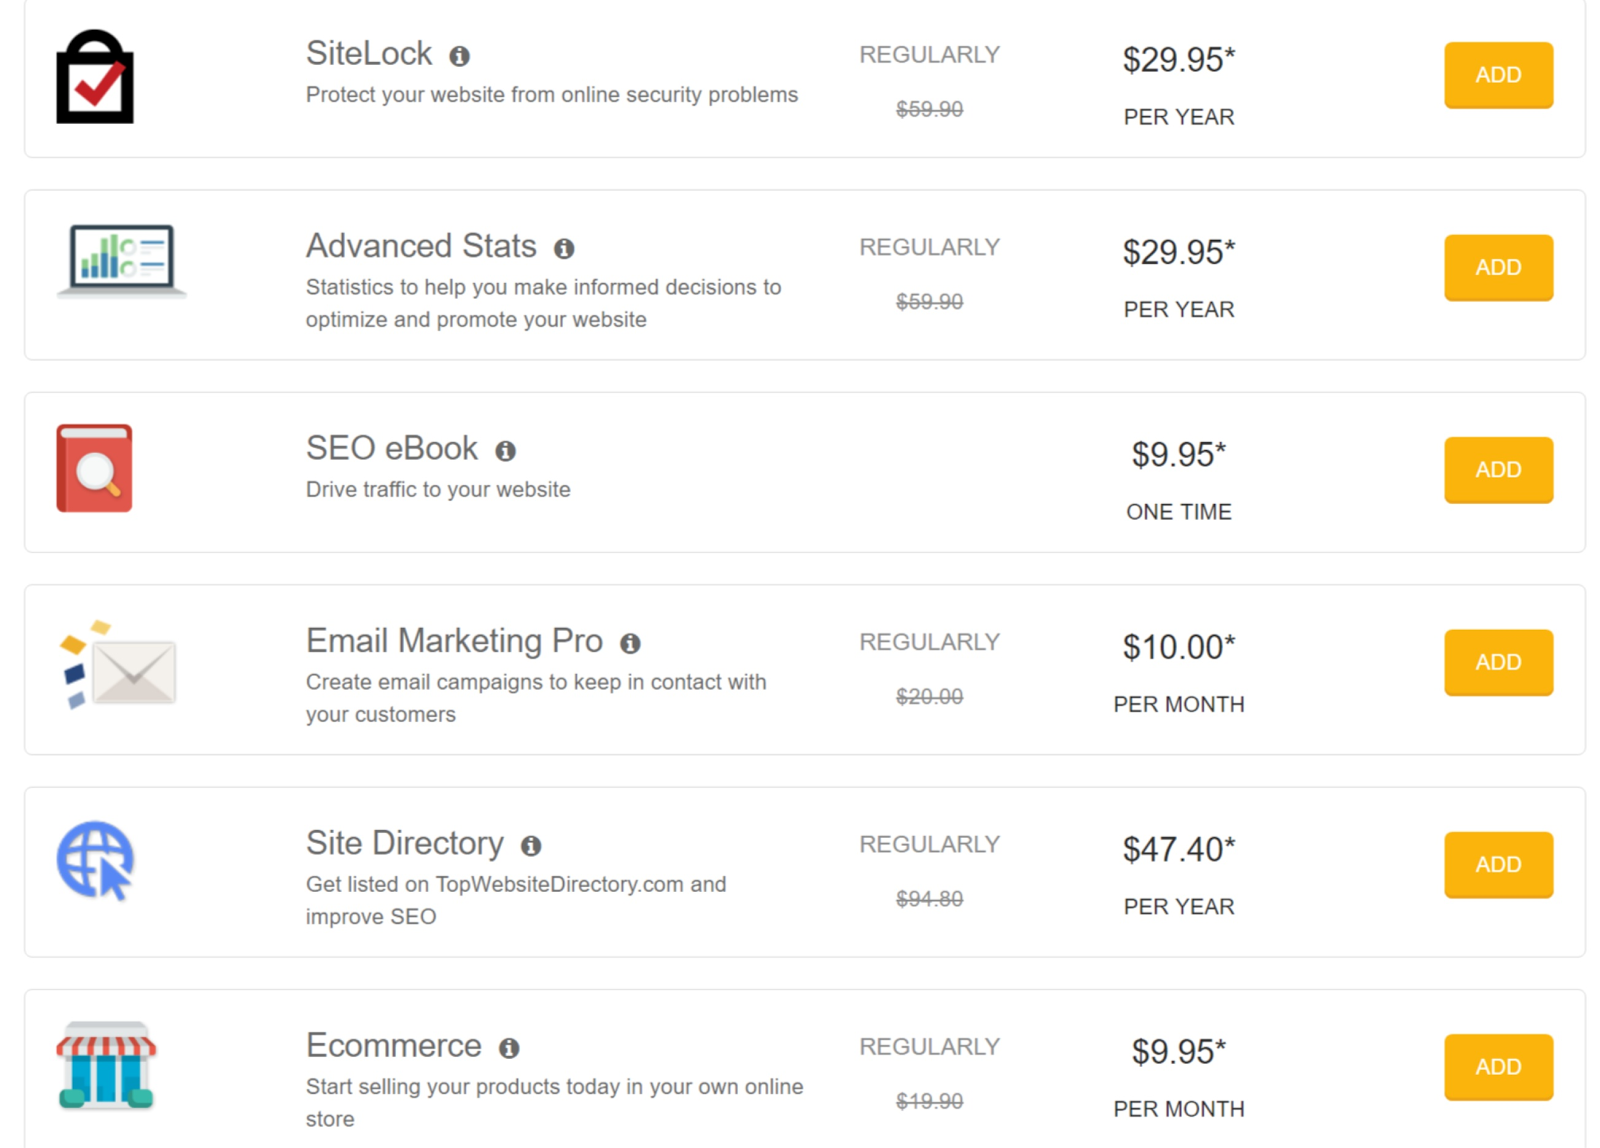Add Email Marketing Pro

tap(1498, 663)
